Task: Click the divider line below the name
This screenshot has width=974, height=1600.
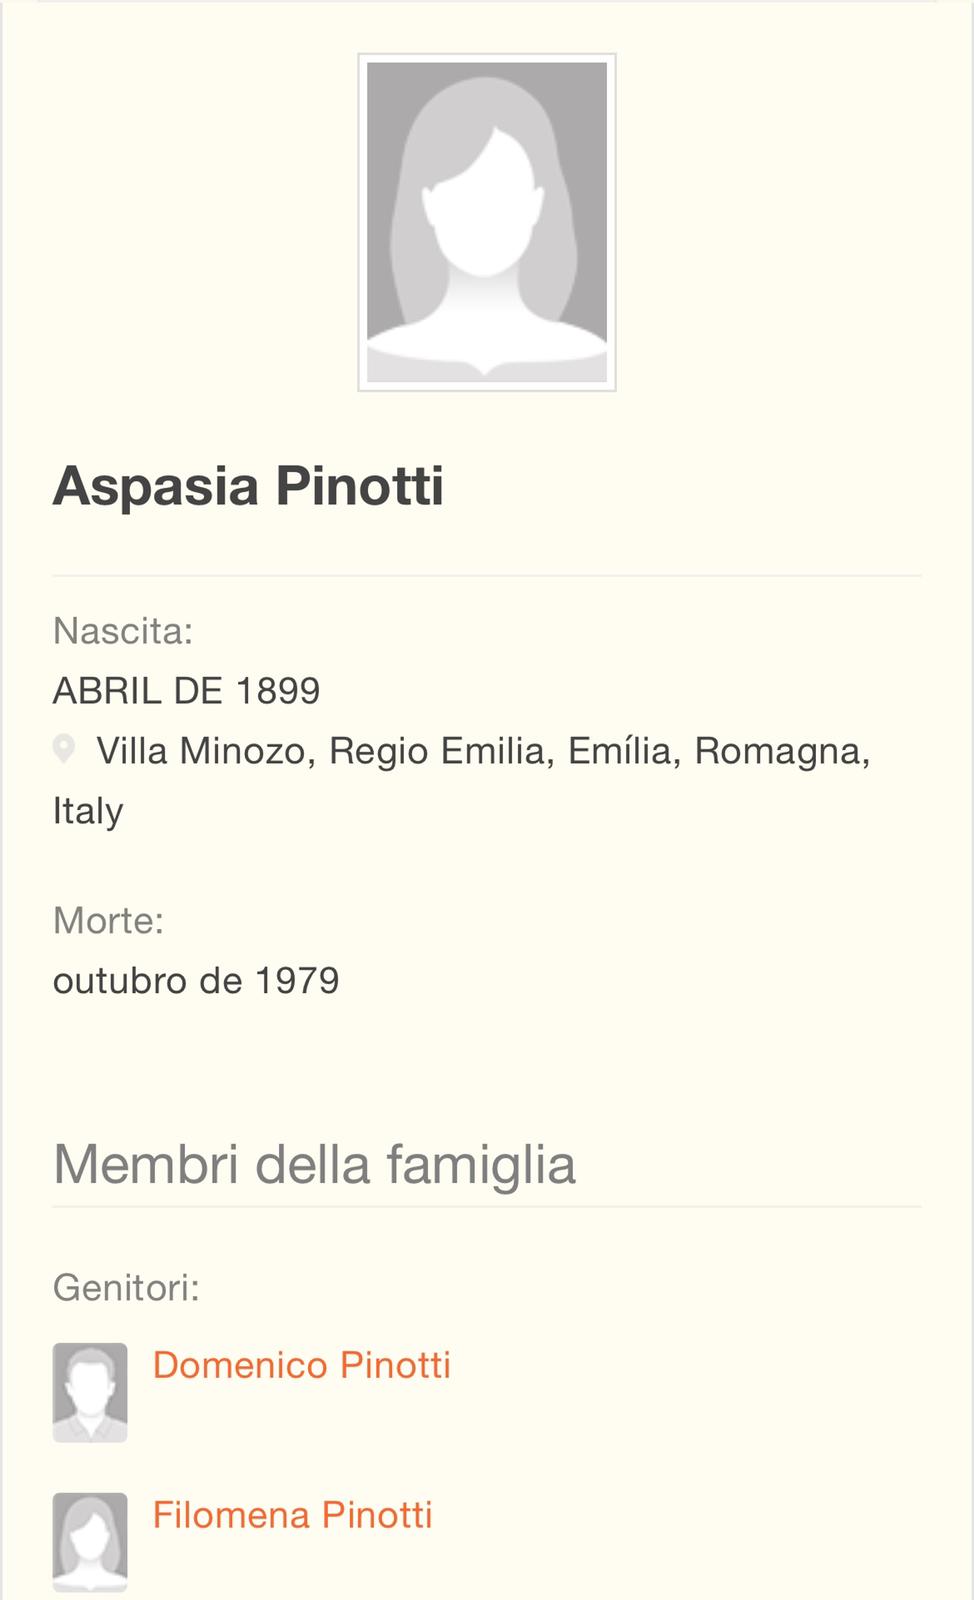Action: (x=487, y=576)
